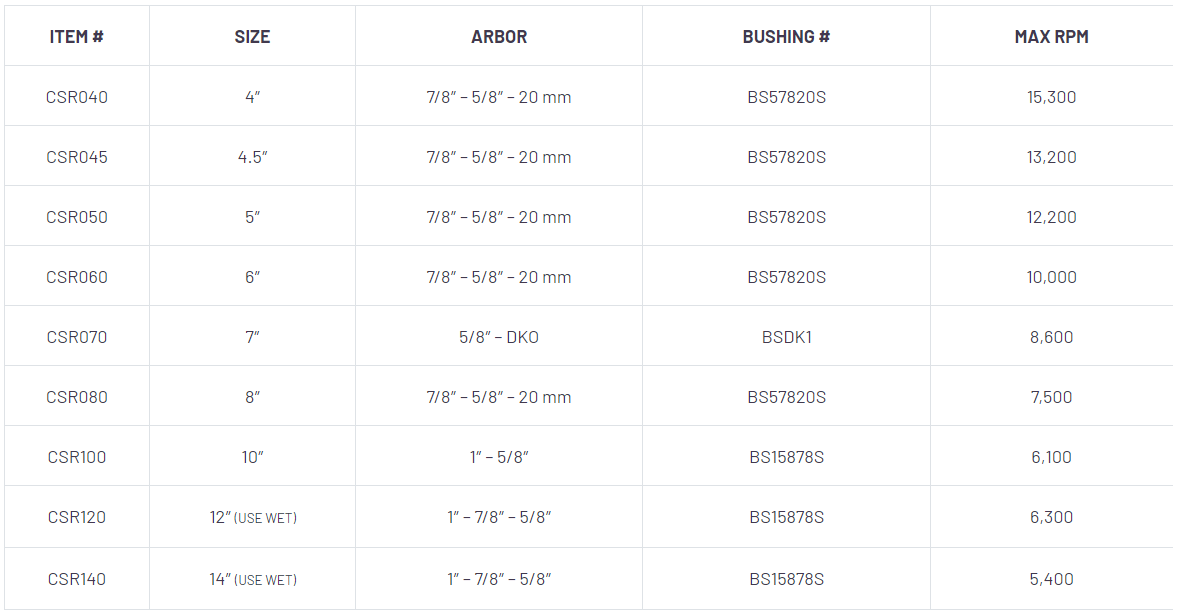Image resolution: width=1177 pixels, height=613 pixels.
Task: Select the ARBOR column header
Action: (x=499, y=37)
